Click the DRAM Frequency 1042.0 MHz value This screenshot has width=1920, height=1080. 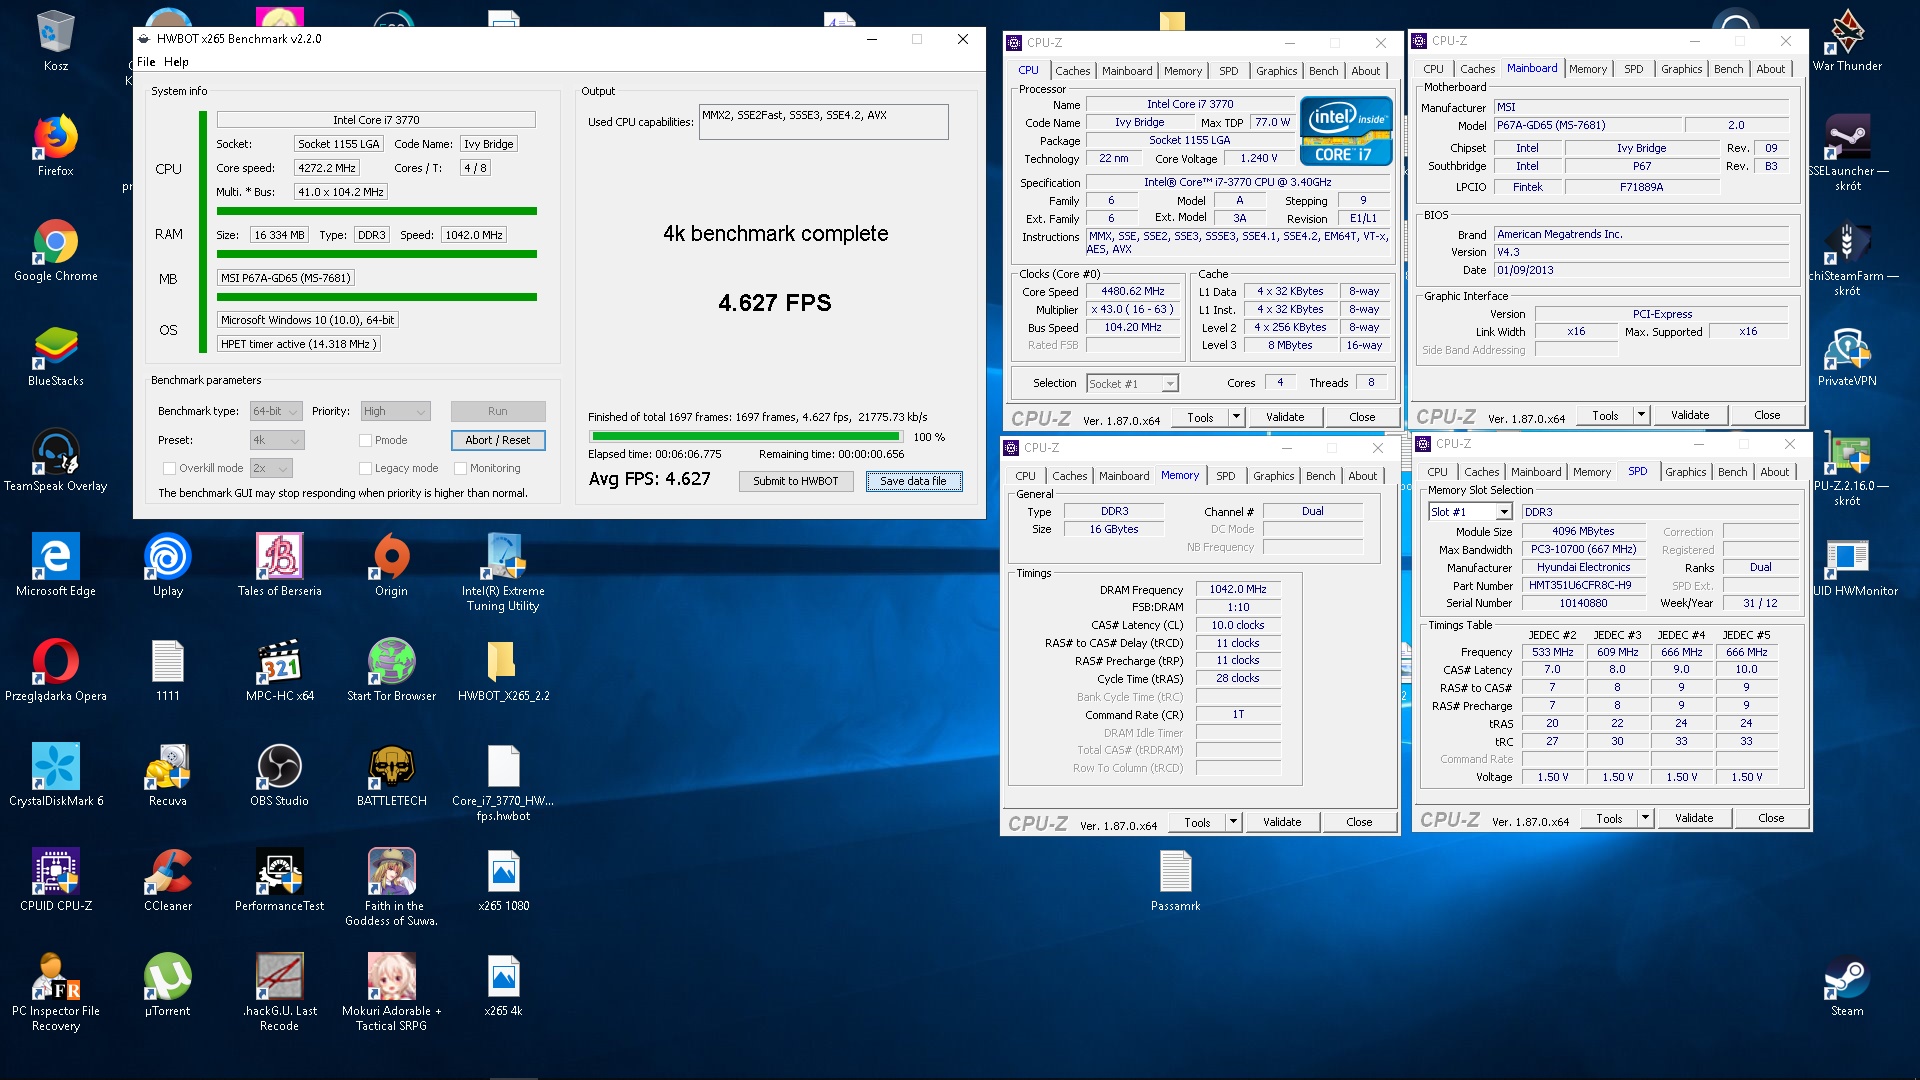[1238, 590]
